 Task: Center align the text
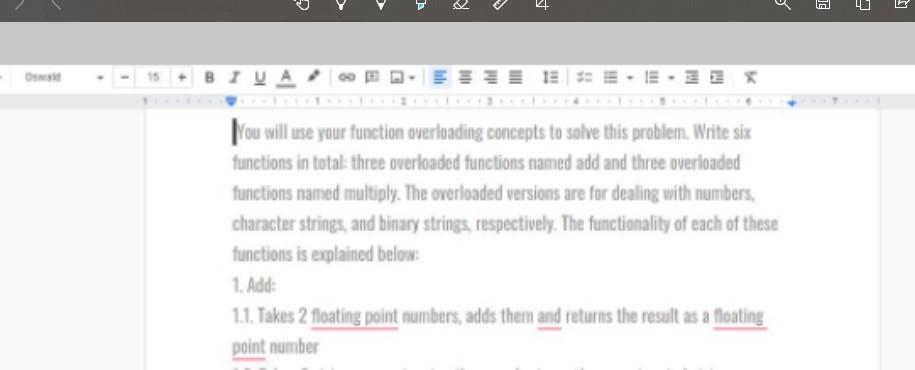[x=465, y=77]
